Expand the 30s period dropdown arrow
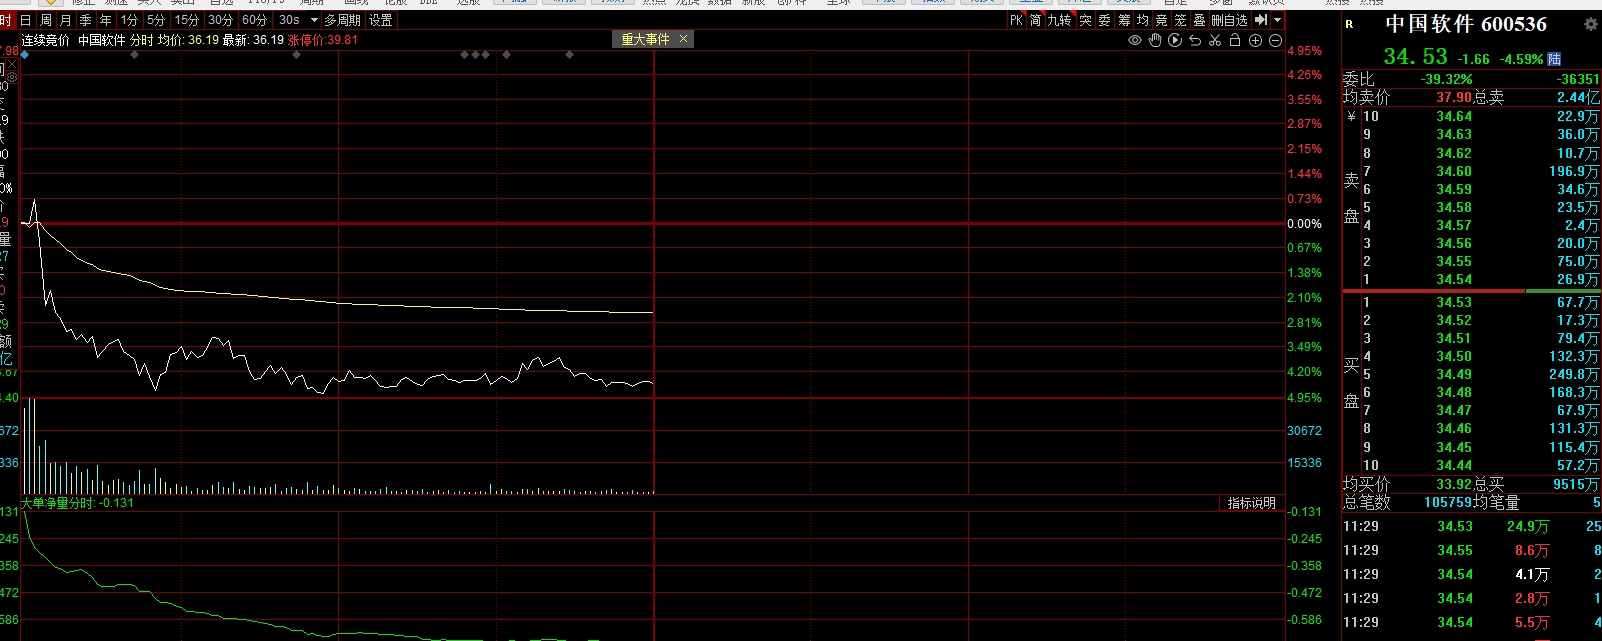Image resolution: width=1602 pixels, height=641 pixels. pyautogui.click(x=314, y=20)
